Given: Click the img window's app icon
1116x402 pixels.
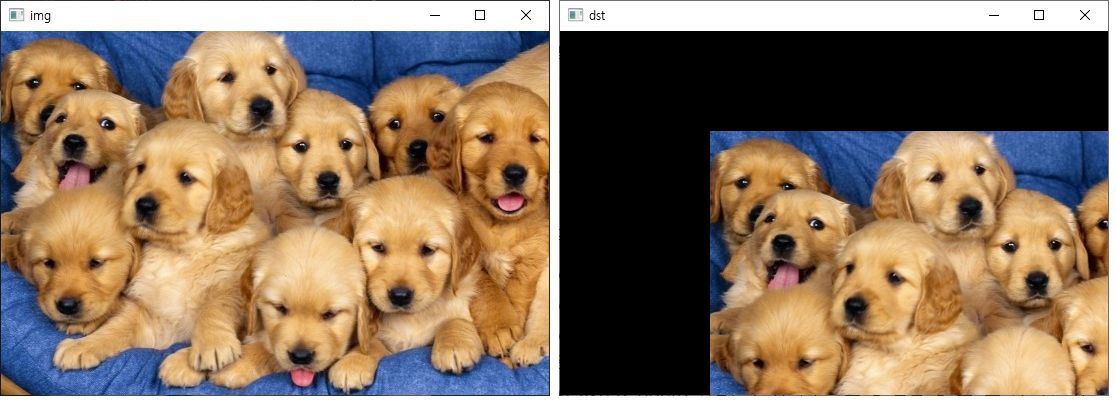Looking at the screenshot, I should pos(16,16).
